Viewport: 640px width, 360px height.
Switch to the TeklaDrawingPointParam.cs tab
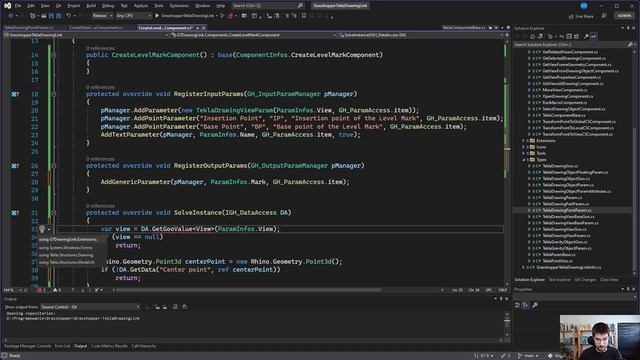click(29, 28)
